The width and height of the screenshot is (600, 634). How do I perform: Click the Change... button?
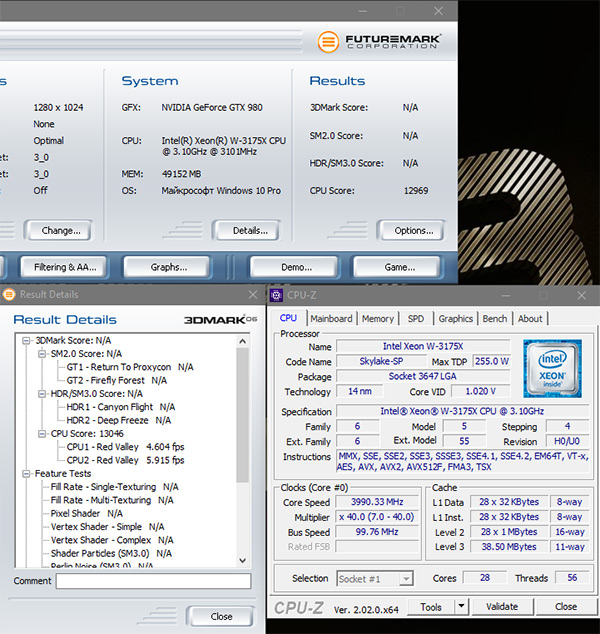click(61, 230)
